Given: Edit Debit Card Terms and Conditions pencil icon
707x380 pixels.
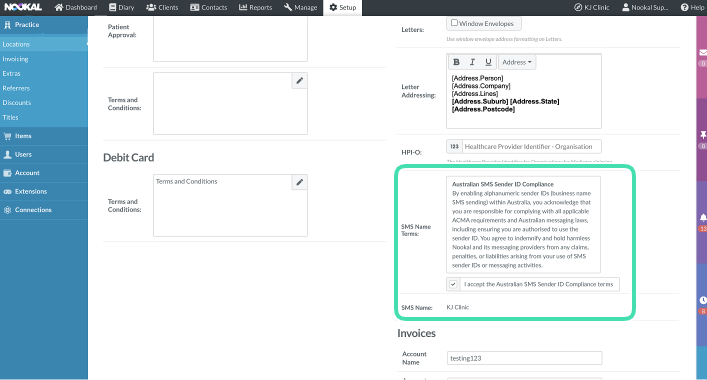Looking at the screenshot, I should pyautogui.click(x=299, y=182).
